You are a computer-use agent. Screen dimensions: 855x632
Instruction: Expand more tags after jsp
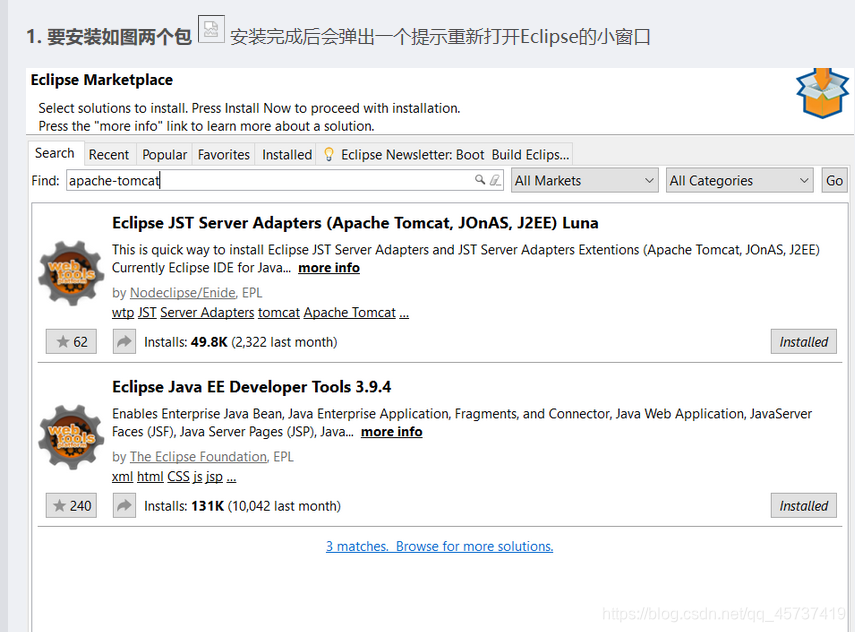click(231, 478)
